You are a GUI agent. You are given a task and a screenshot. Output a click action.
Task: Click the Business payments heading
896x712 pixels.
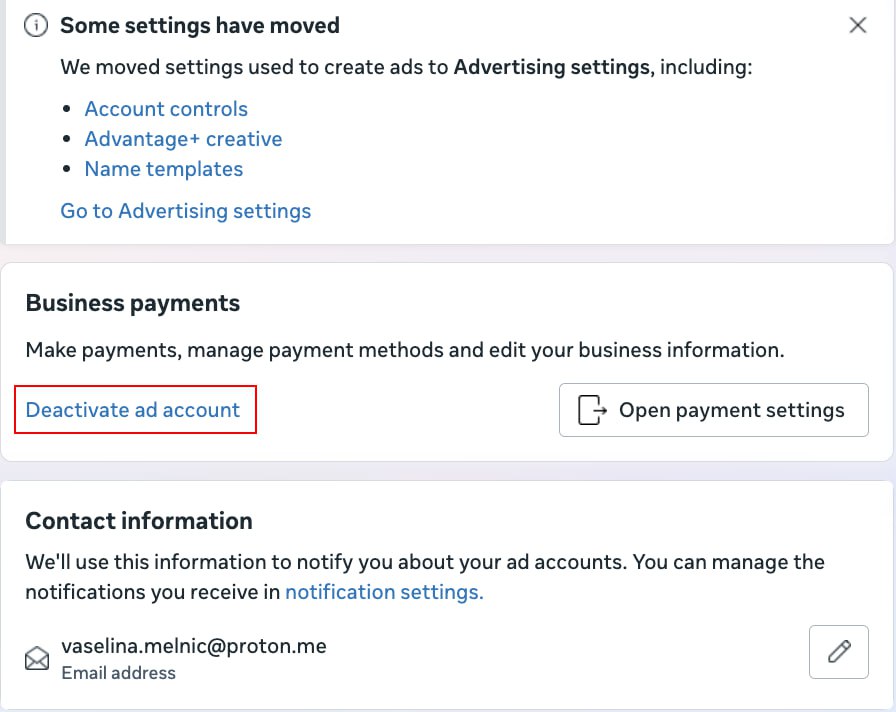coord(133,303)
